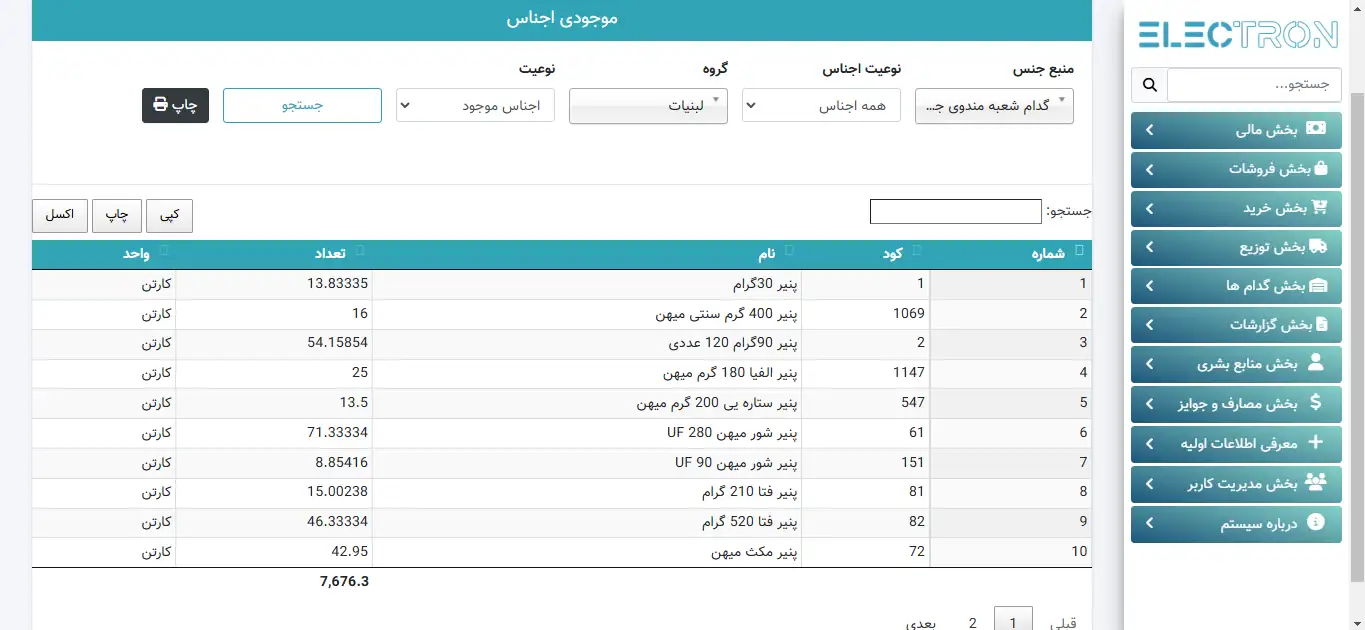Click the warehouse icon of بخش گدام ها
The image size is (1365, 630).
coord(1318,286)
